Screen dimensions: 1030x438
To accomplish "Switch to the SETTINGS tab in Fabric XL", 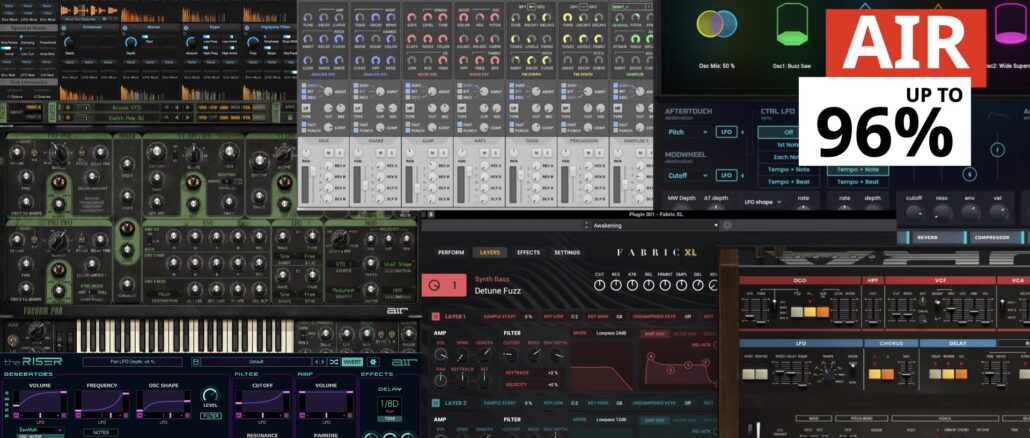I will coord(567,252).
